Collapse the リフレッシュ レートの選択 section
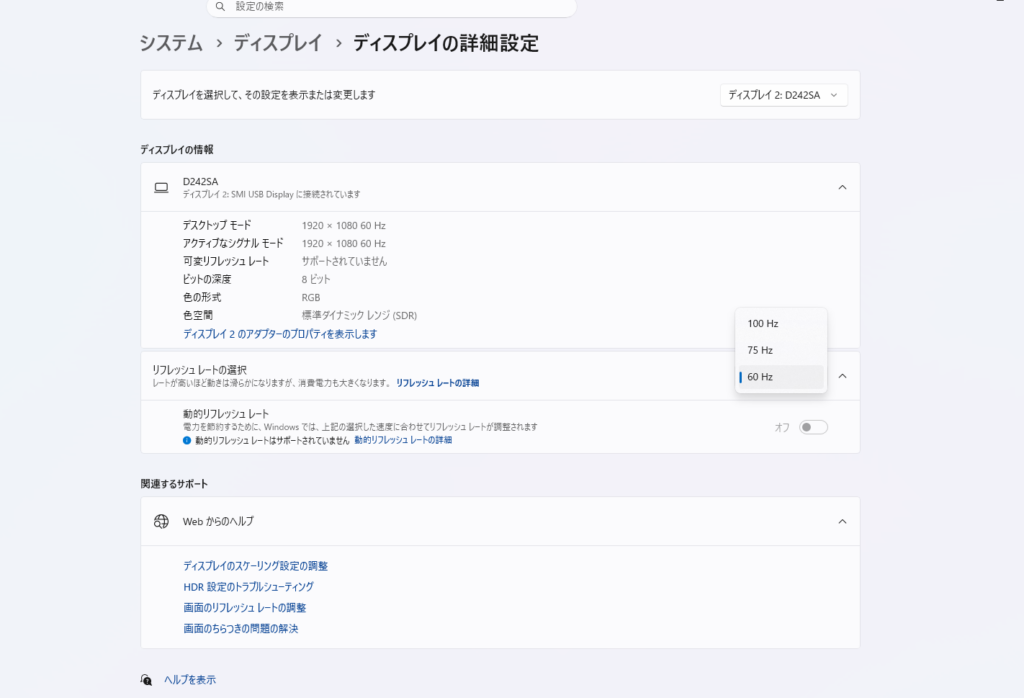1024x698 pixels. (x=842, y=376)
